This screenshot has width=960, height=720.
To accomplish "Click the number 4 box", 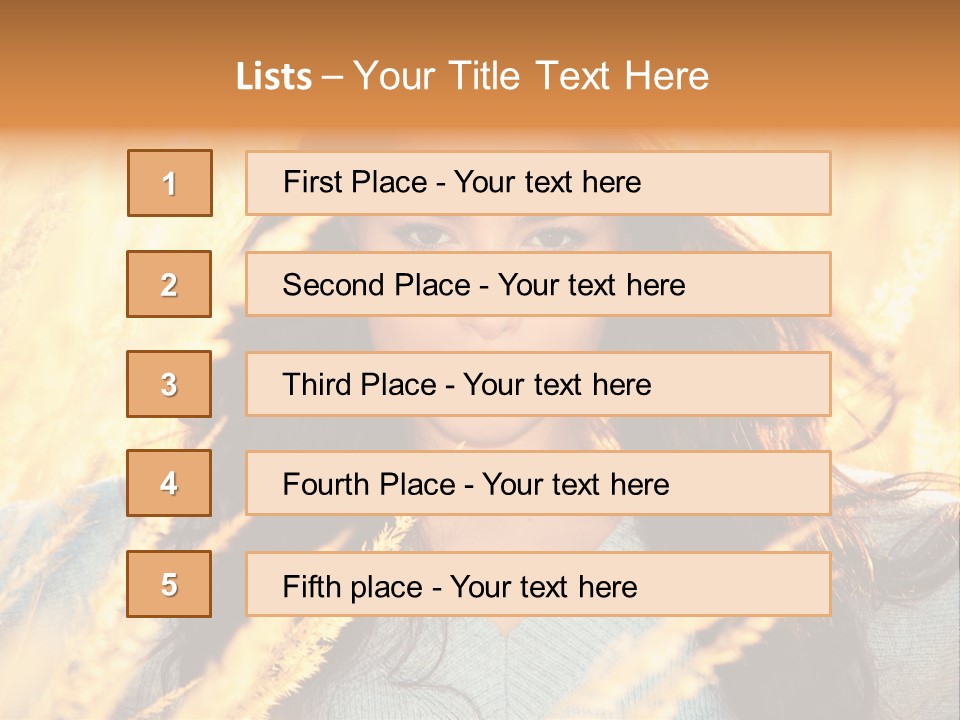I will 170,483.
